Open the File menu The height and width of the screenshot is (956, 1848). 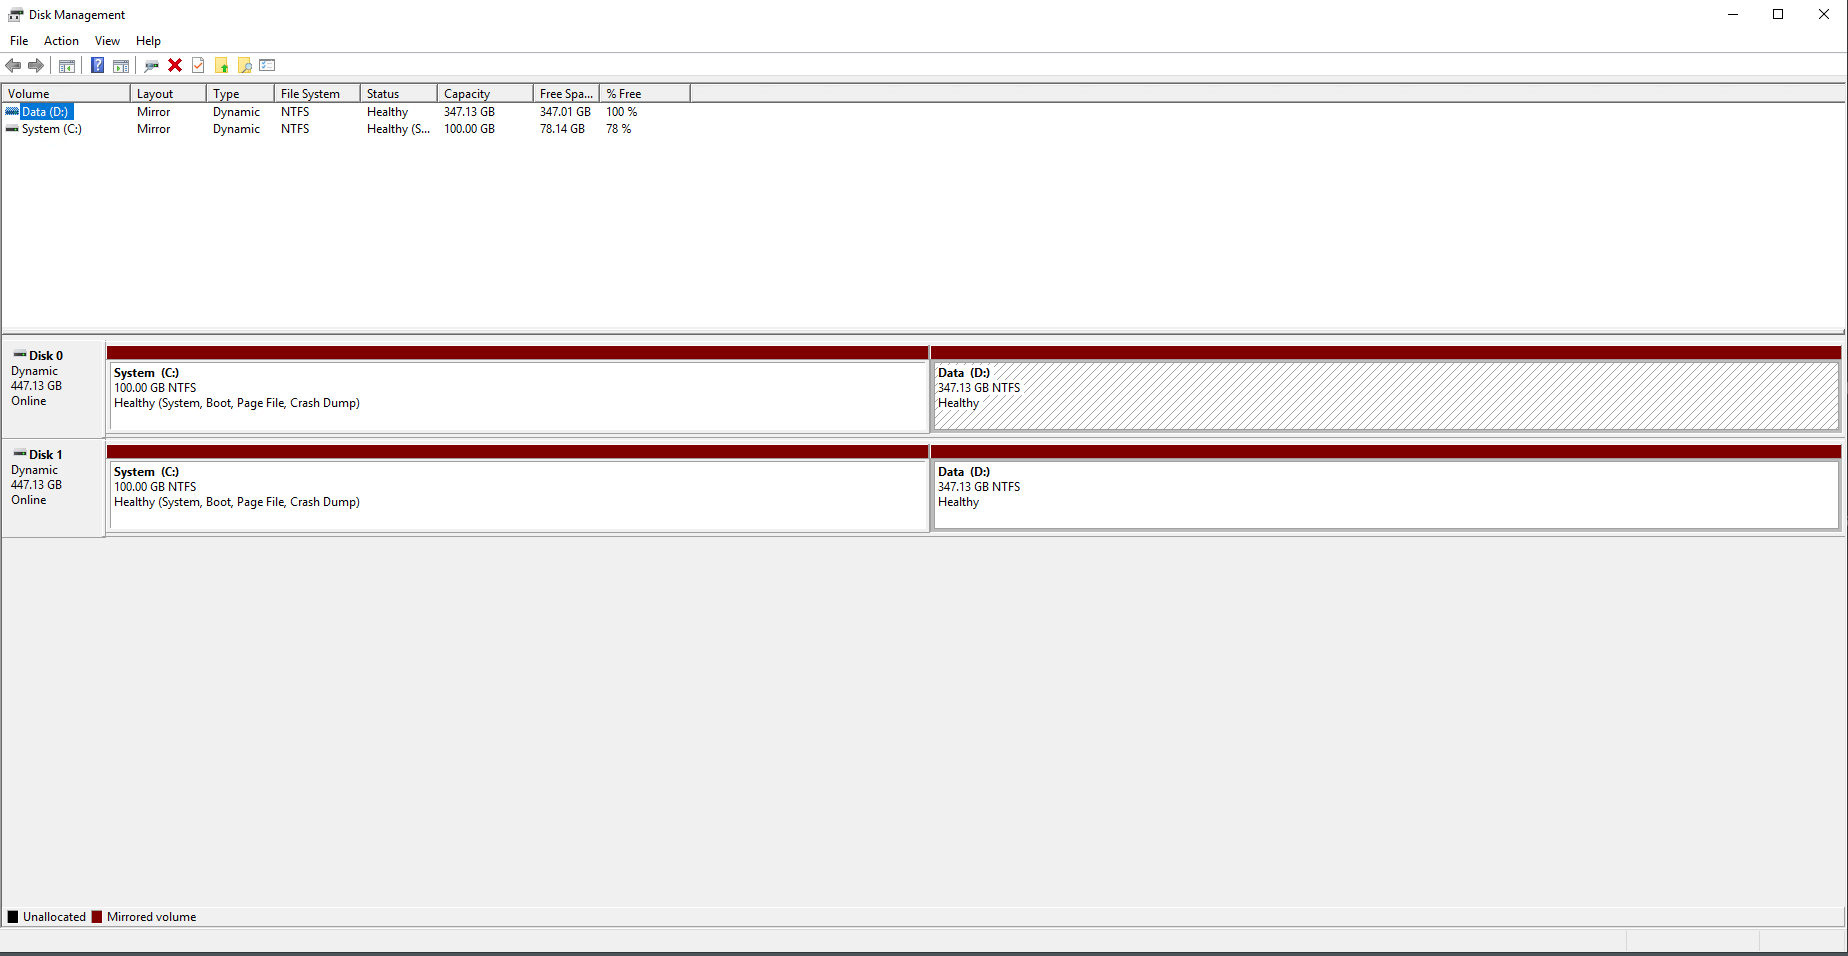click(19, 41)
